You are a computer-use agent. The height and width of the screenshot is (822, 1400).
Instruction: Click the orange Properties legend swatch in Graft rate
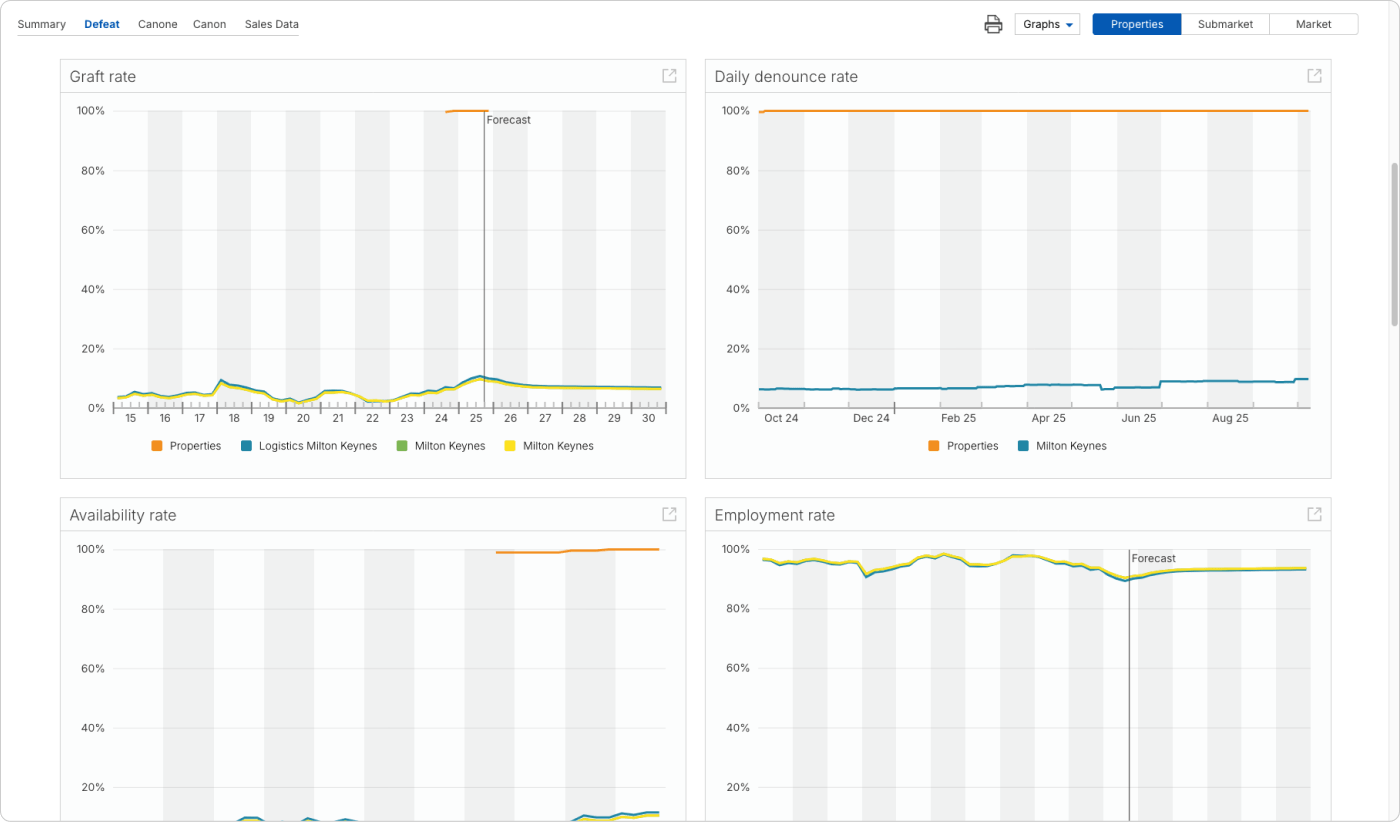tap(157, 446)
